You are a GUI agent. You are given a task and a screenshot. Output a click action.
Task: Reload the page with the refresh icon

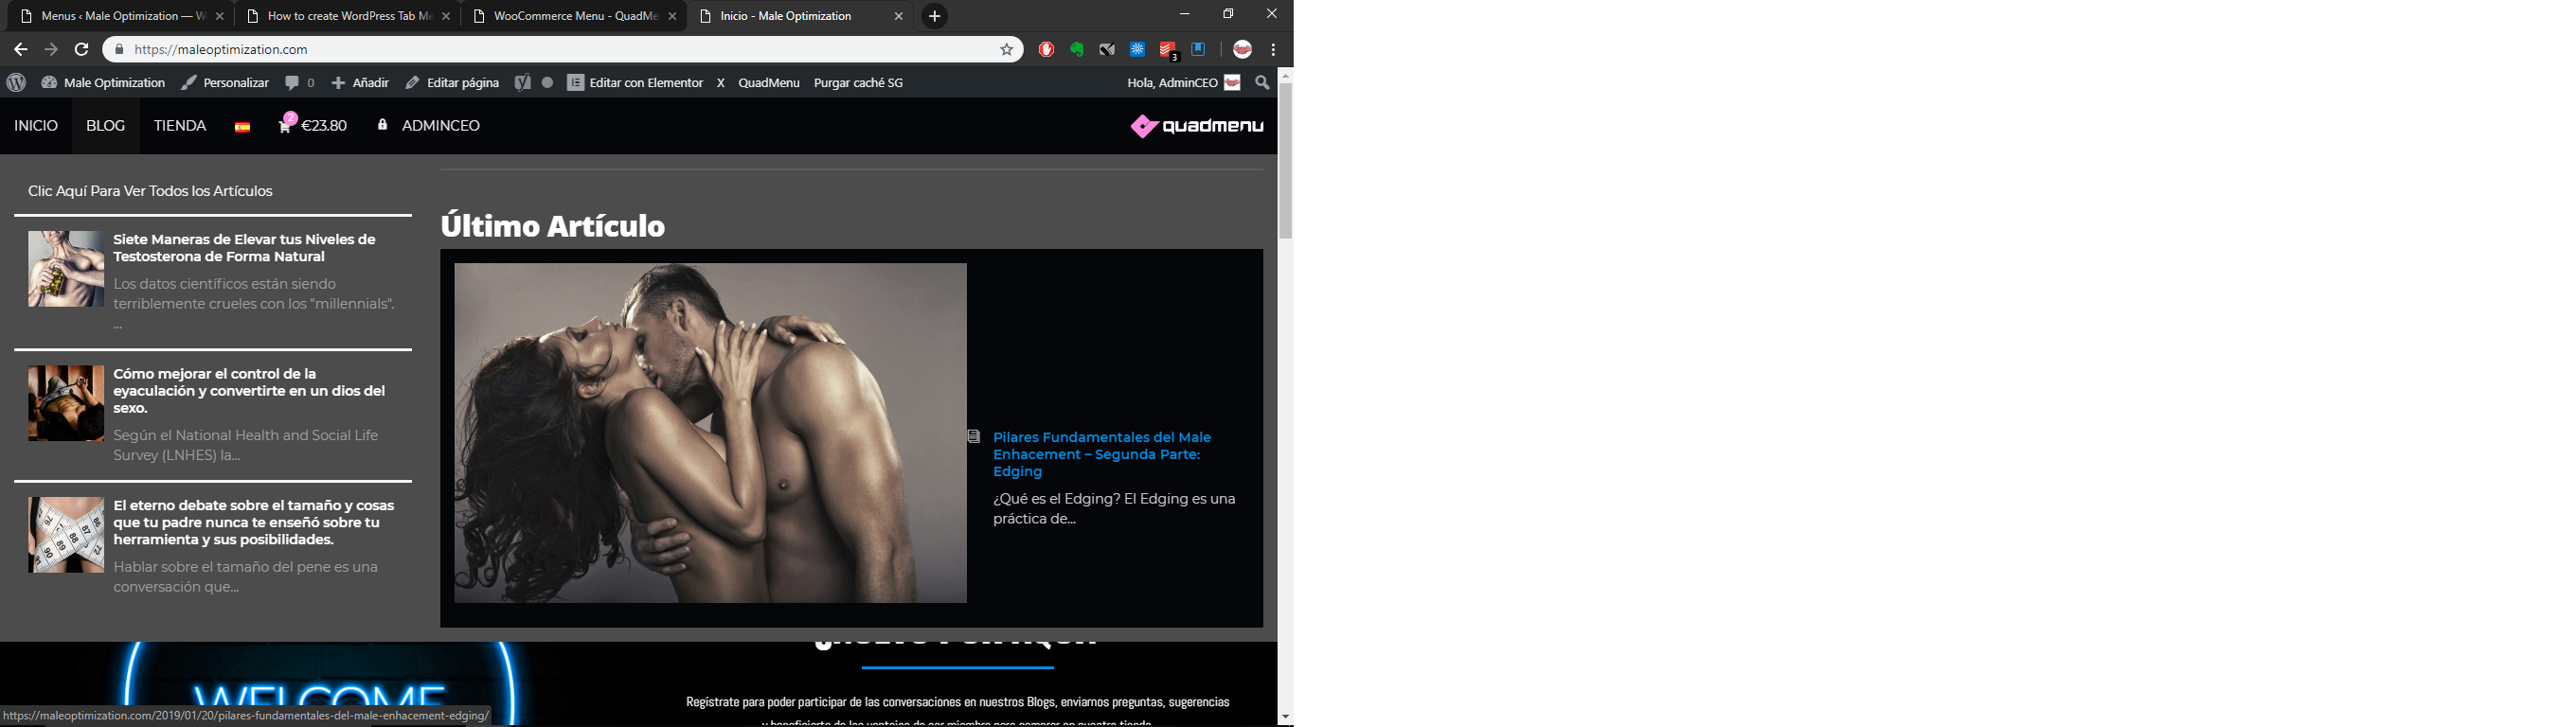[x=82, y=49]
